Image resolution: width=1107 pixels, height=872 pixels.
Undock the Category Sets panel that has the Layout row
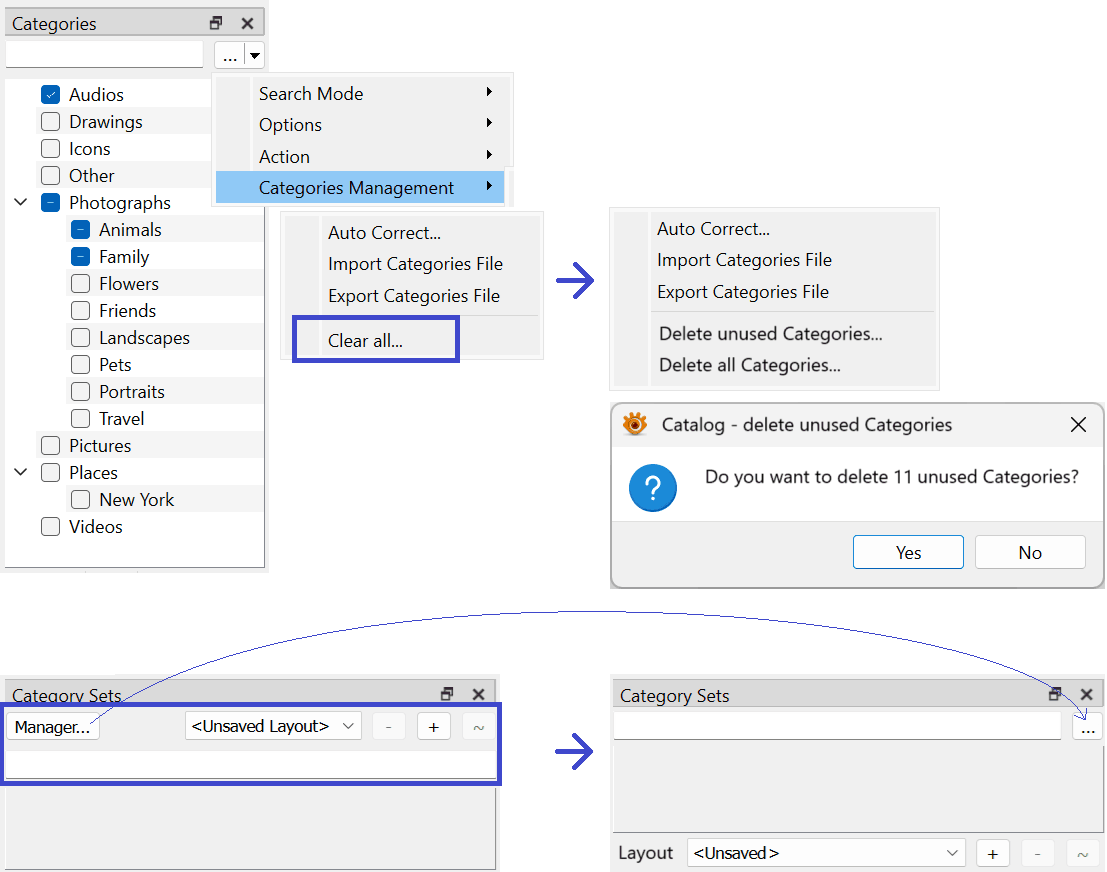tap(1055, 694)
